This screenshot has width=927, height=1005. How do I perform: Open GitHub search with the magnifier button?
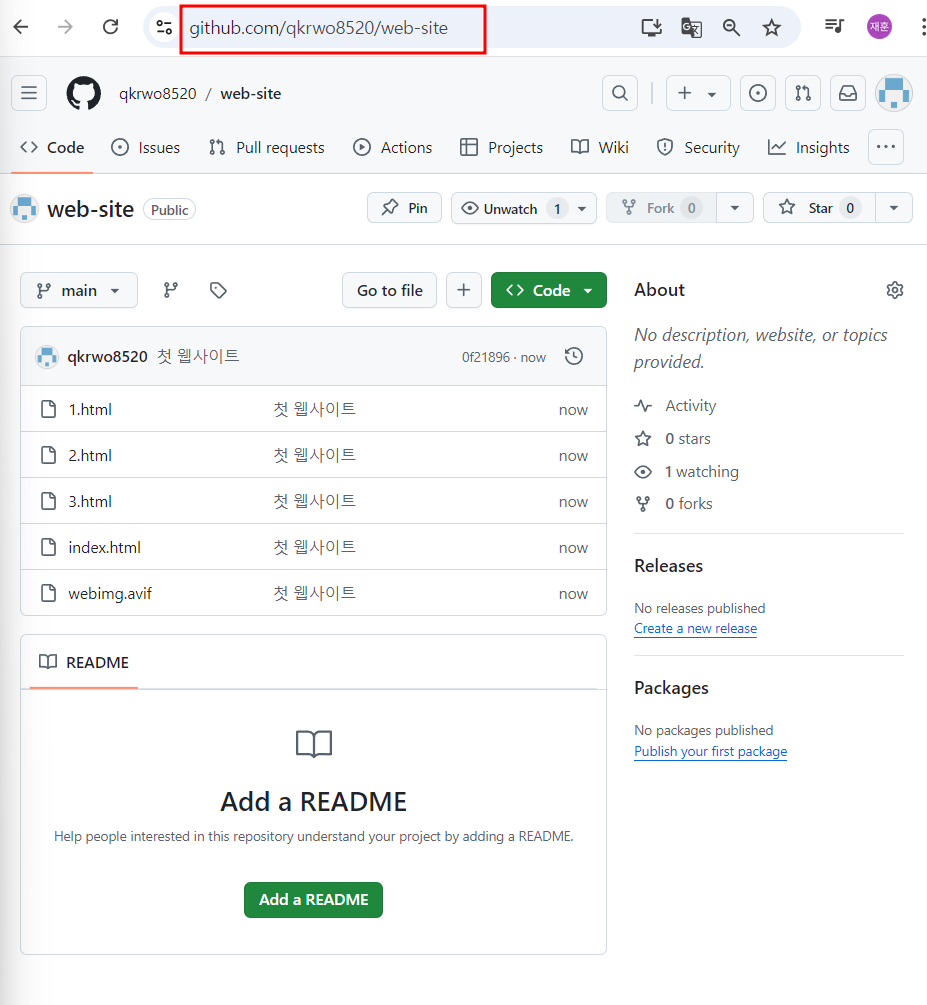click(x=620, y=93)
